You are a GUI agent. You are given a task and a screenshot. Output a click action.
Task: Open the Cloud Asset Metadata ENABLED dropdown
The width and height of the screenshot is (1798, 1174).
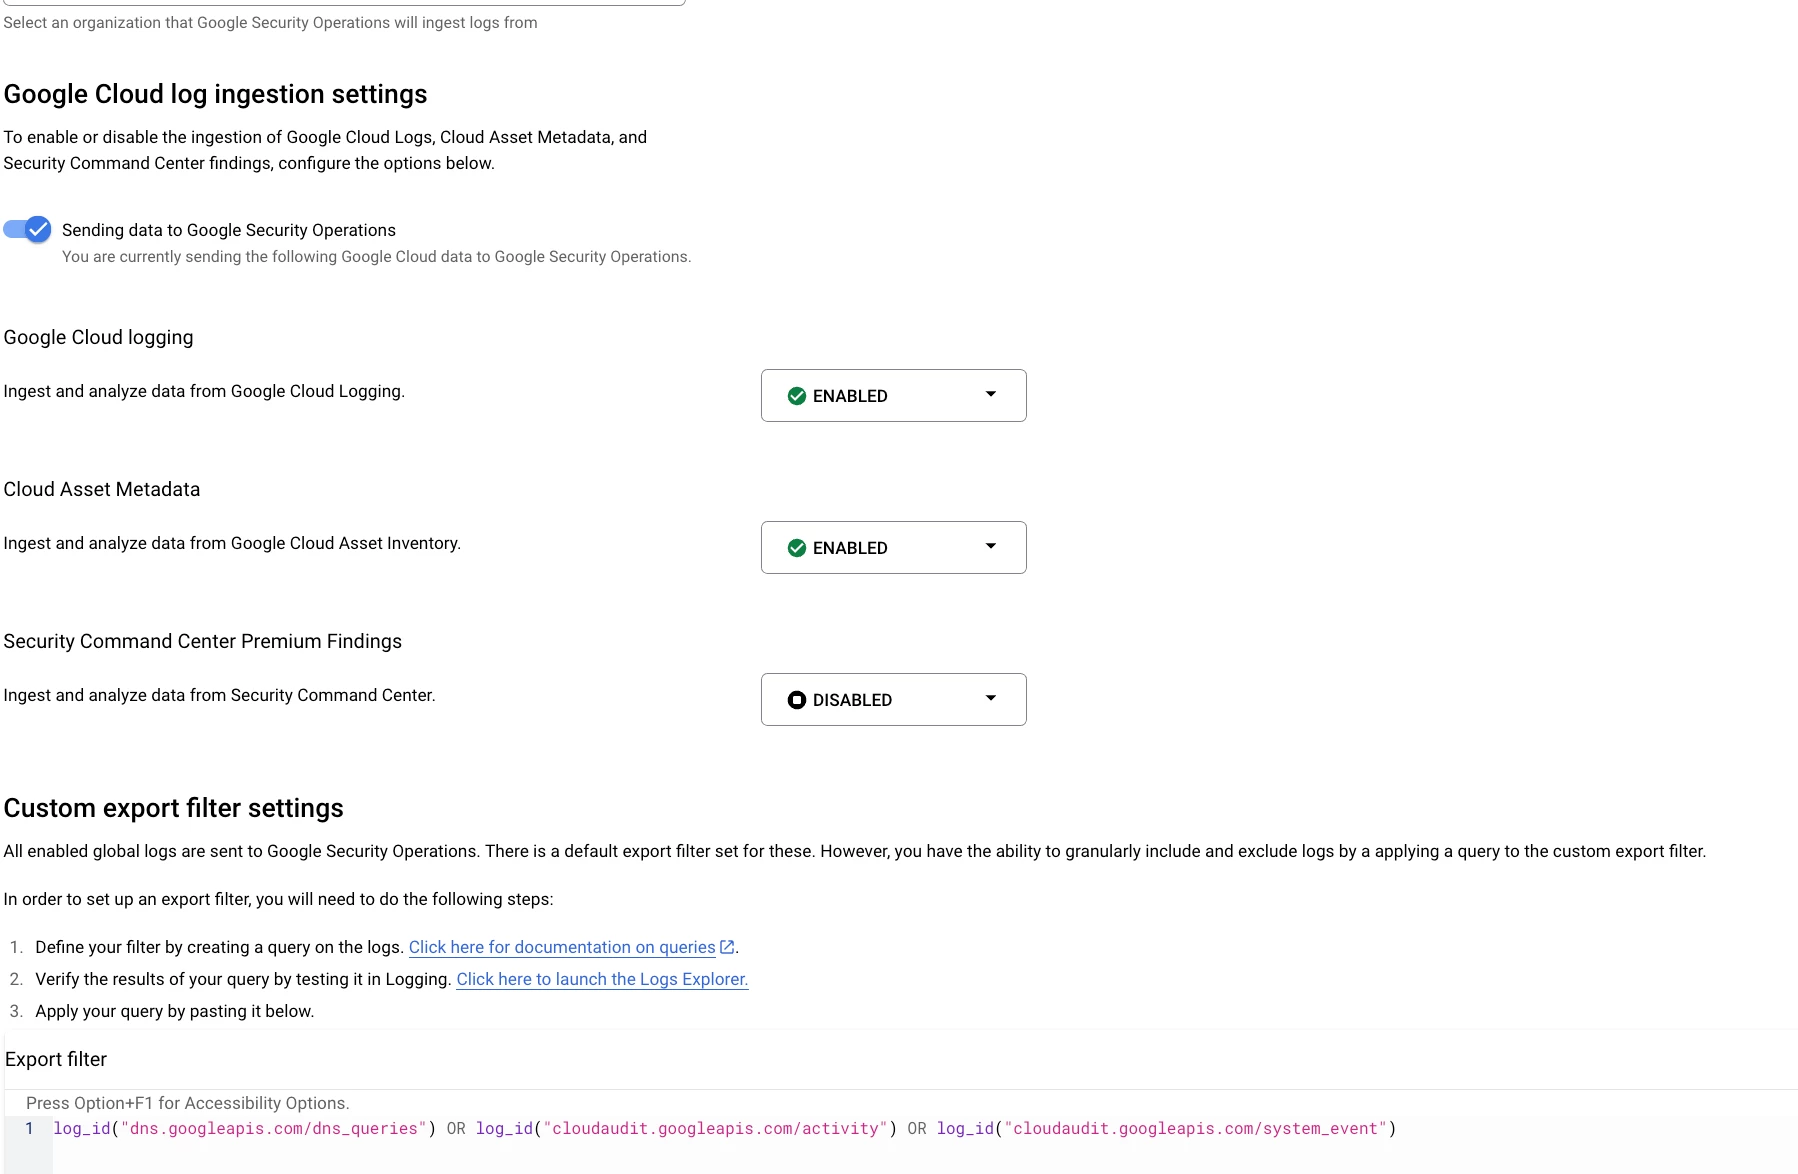(893, 547)
